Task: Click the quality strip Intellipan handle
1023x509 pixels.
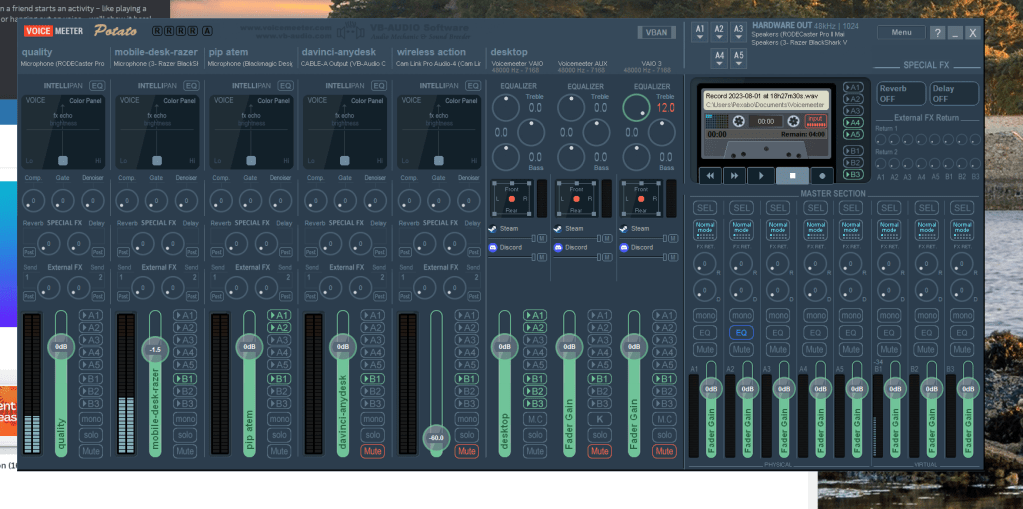Action: coord(63,161)
